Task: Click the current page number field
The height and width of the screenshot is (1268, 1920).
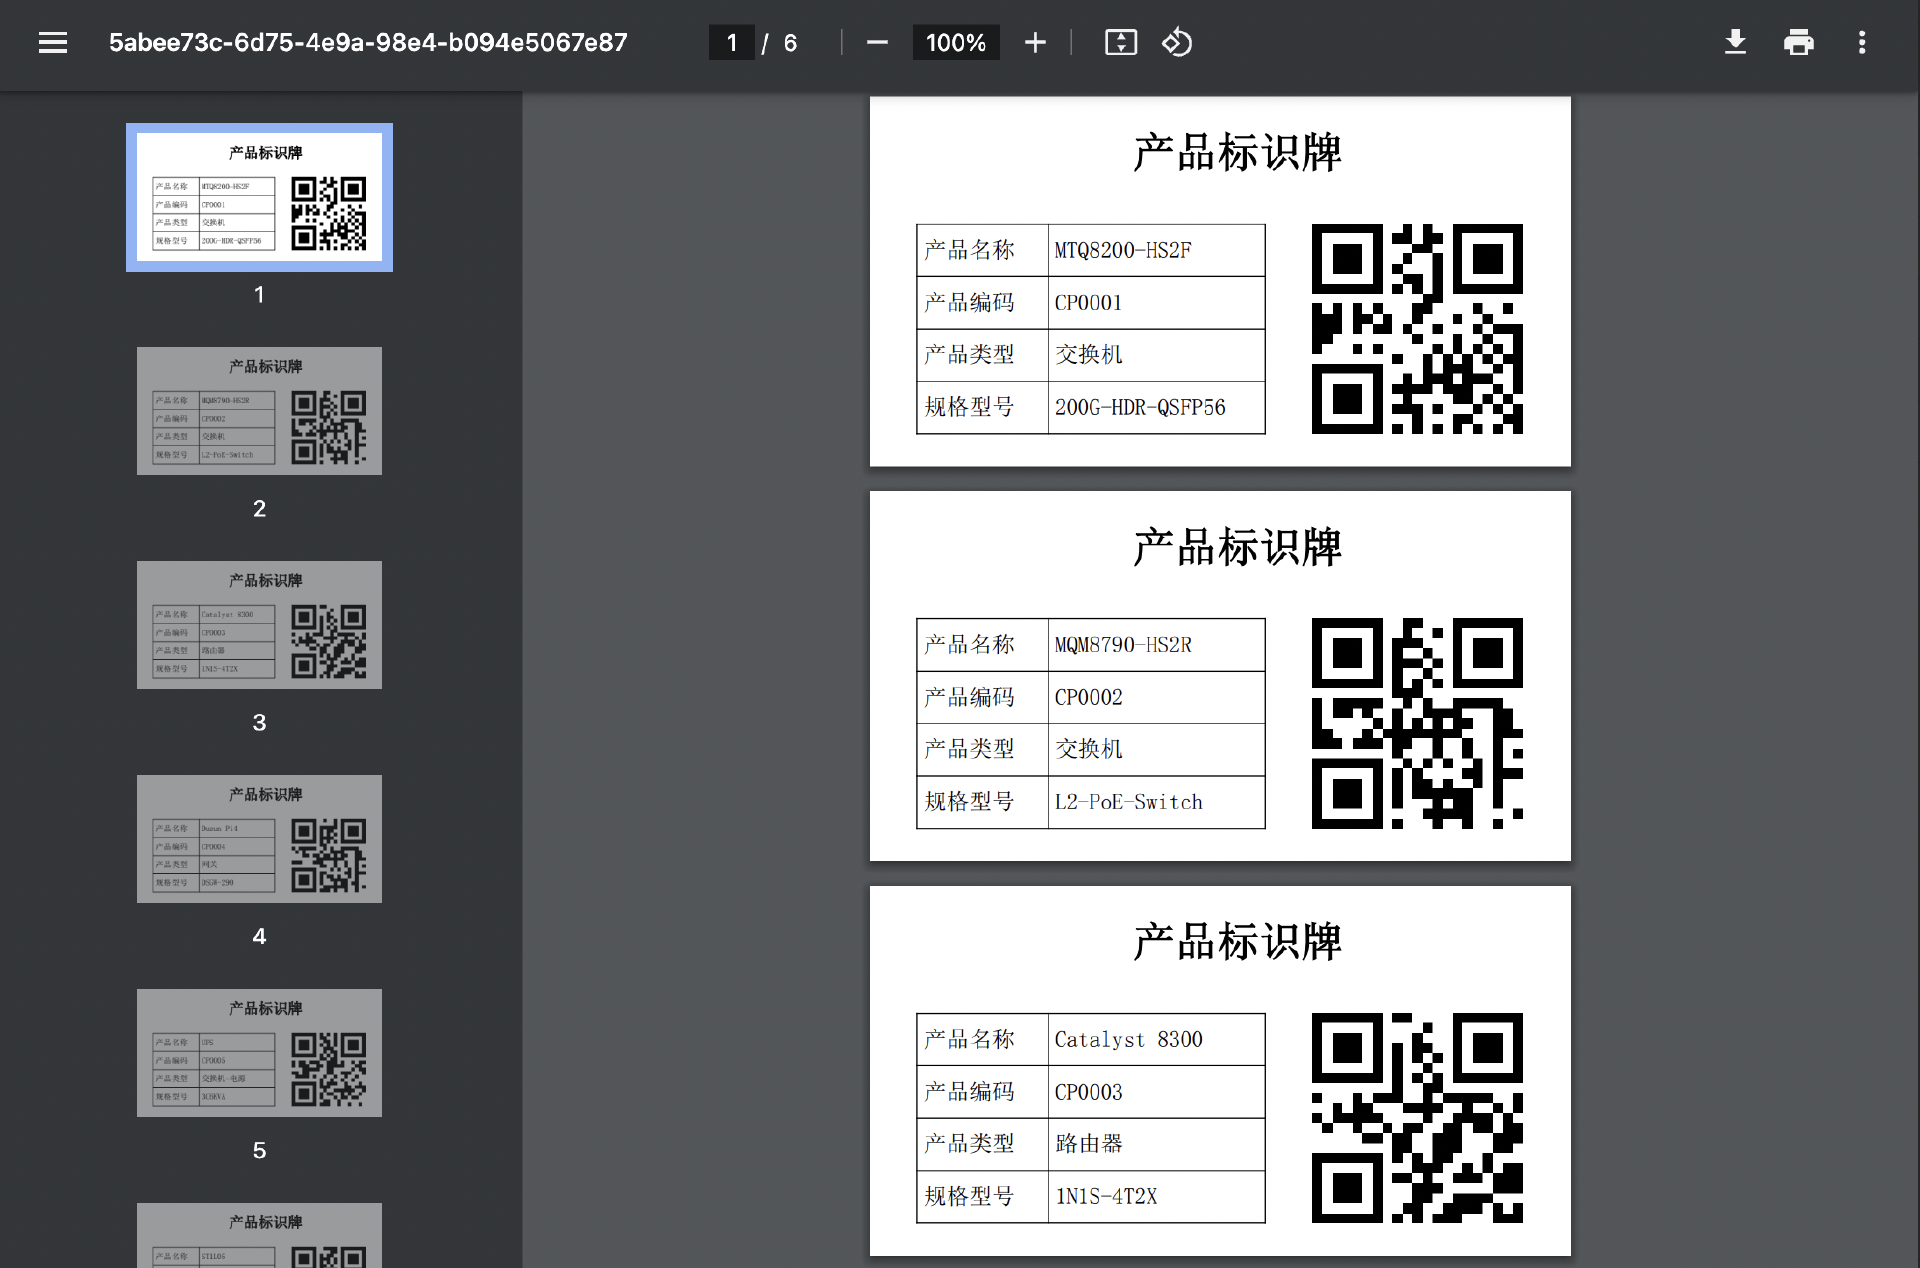Action: coord(732,43)
